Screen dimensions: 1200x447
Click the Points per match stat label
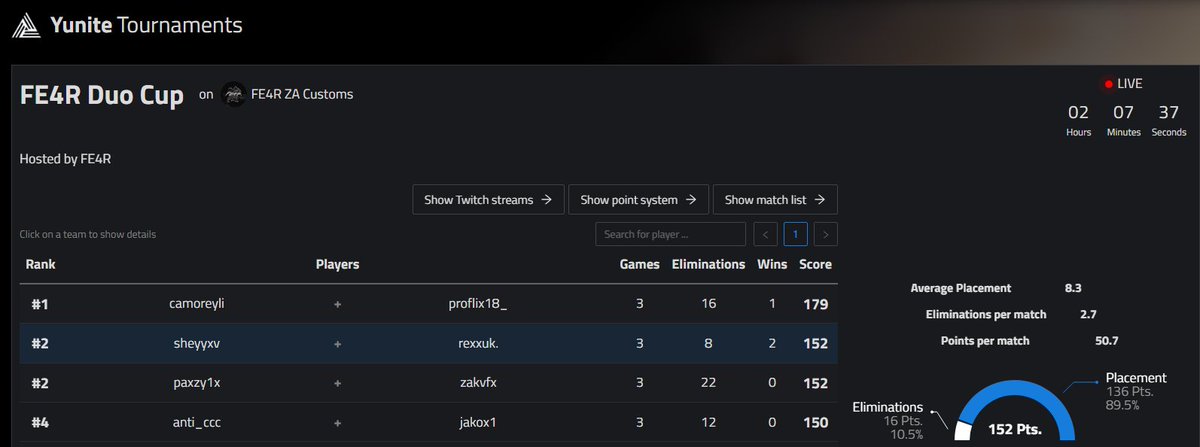(985, 341)
